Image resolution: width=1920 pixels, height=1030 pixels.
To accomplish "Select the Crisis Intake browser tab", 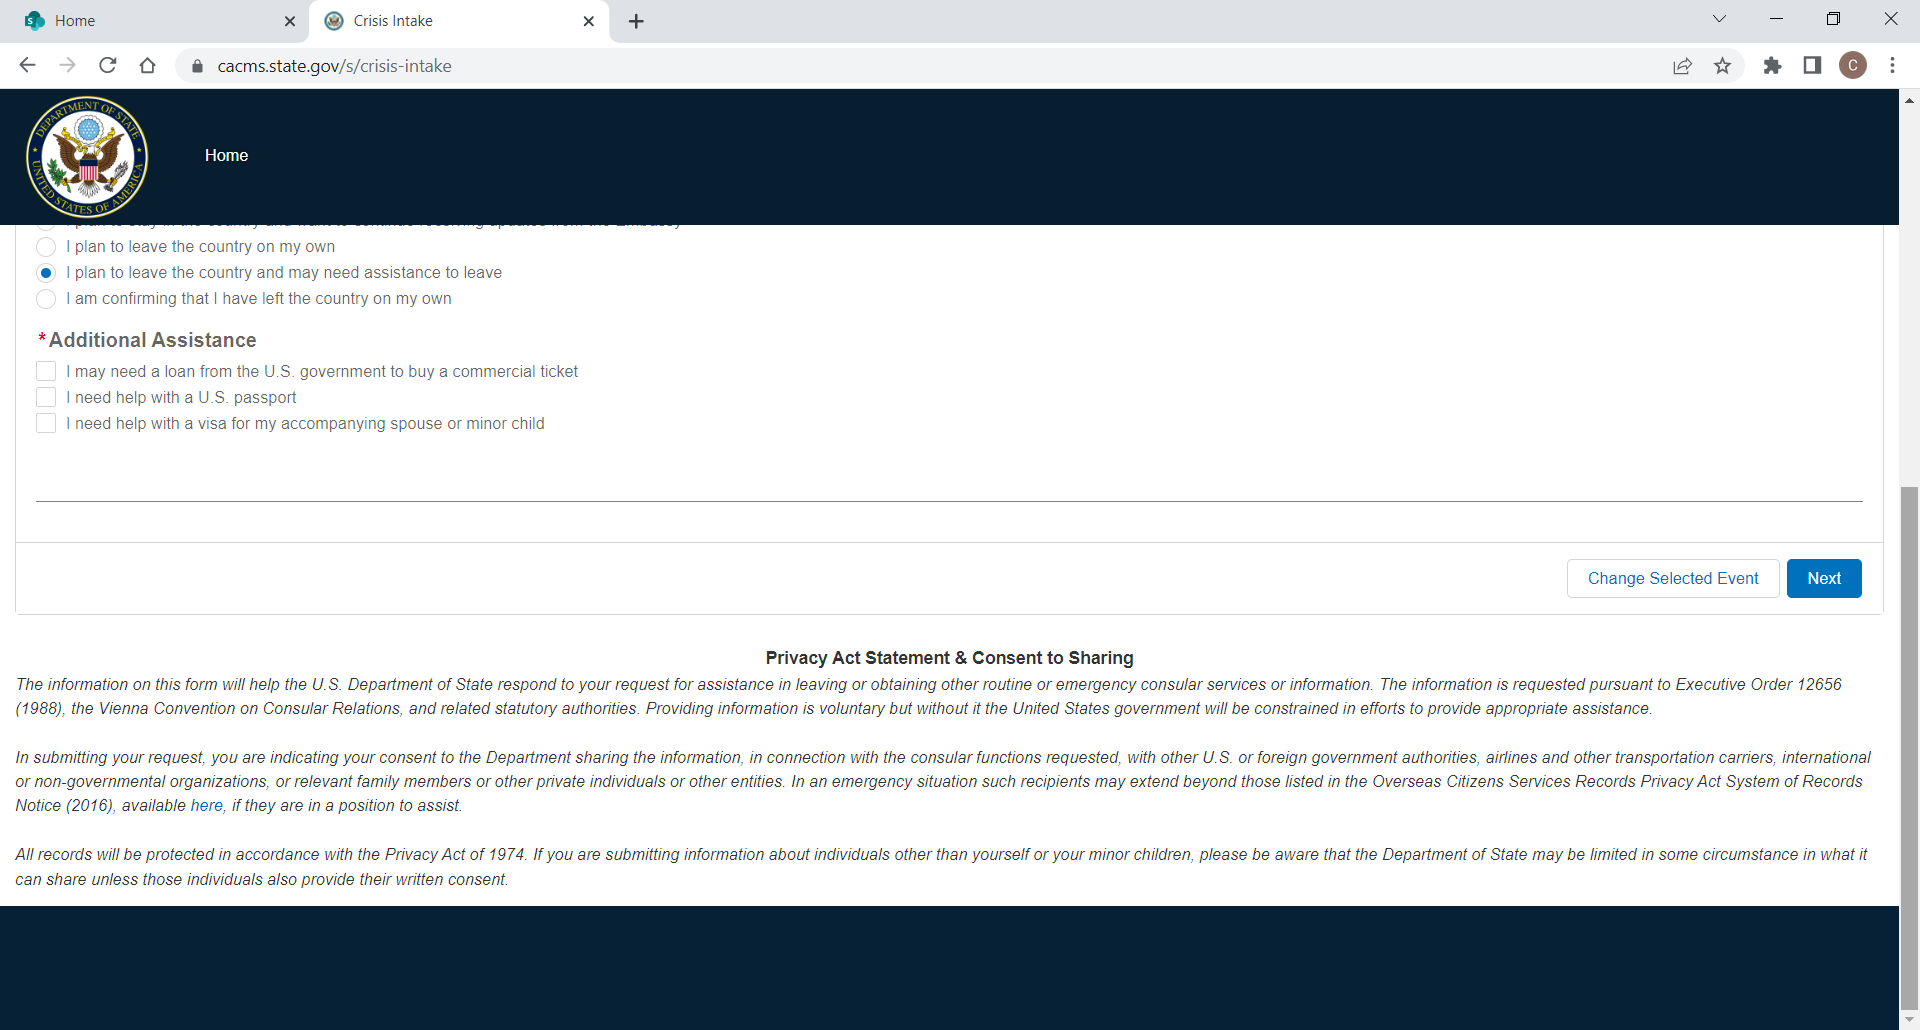I will pos(459,21).
